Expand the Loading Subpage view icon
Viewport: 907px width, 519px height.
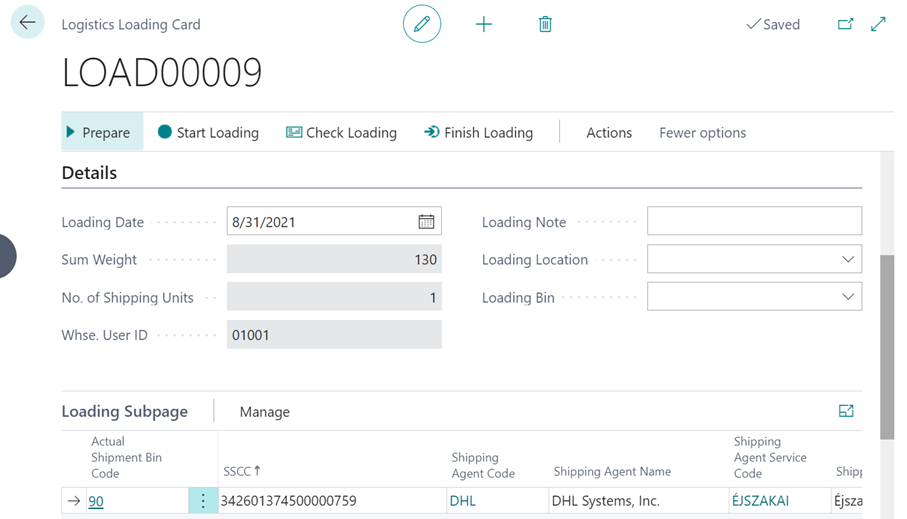click(846, 411)
